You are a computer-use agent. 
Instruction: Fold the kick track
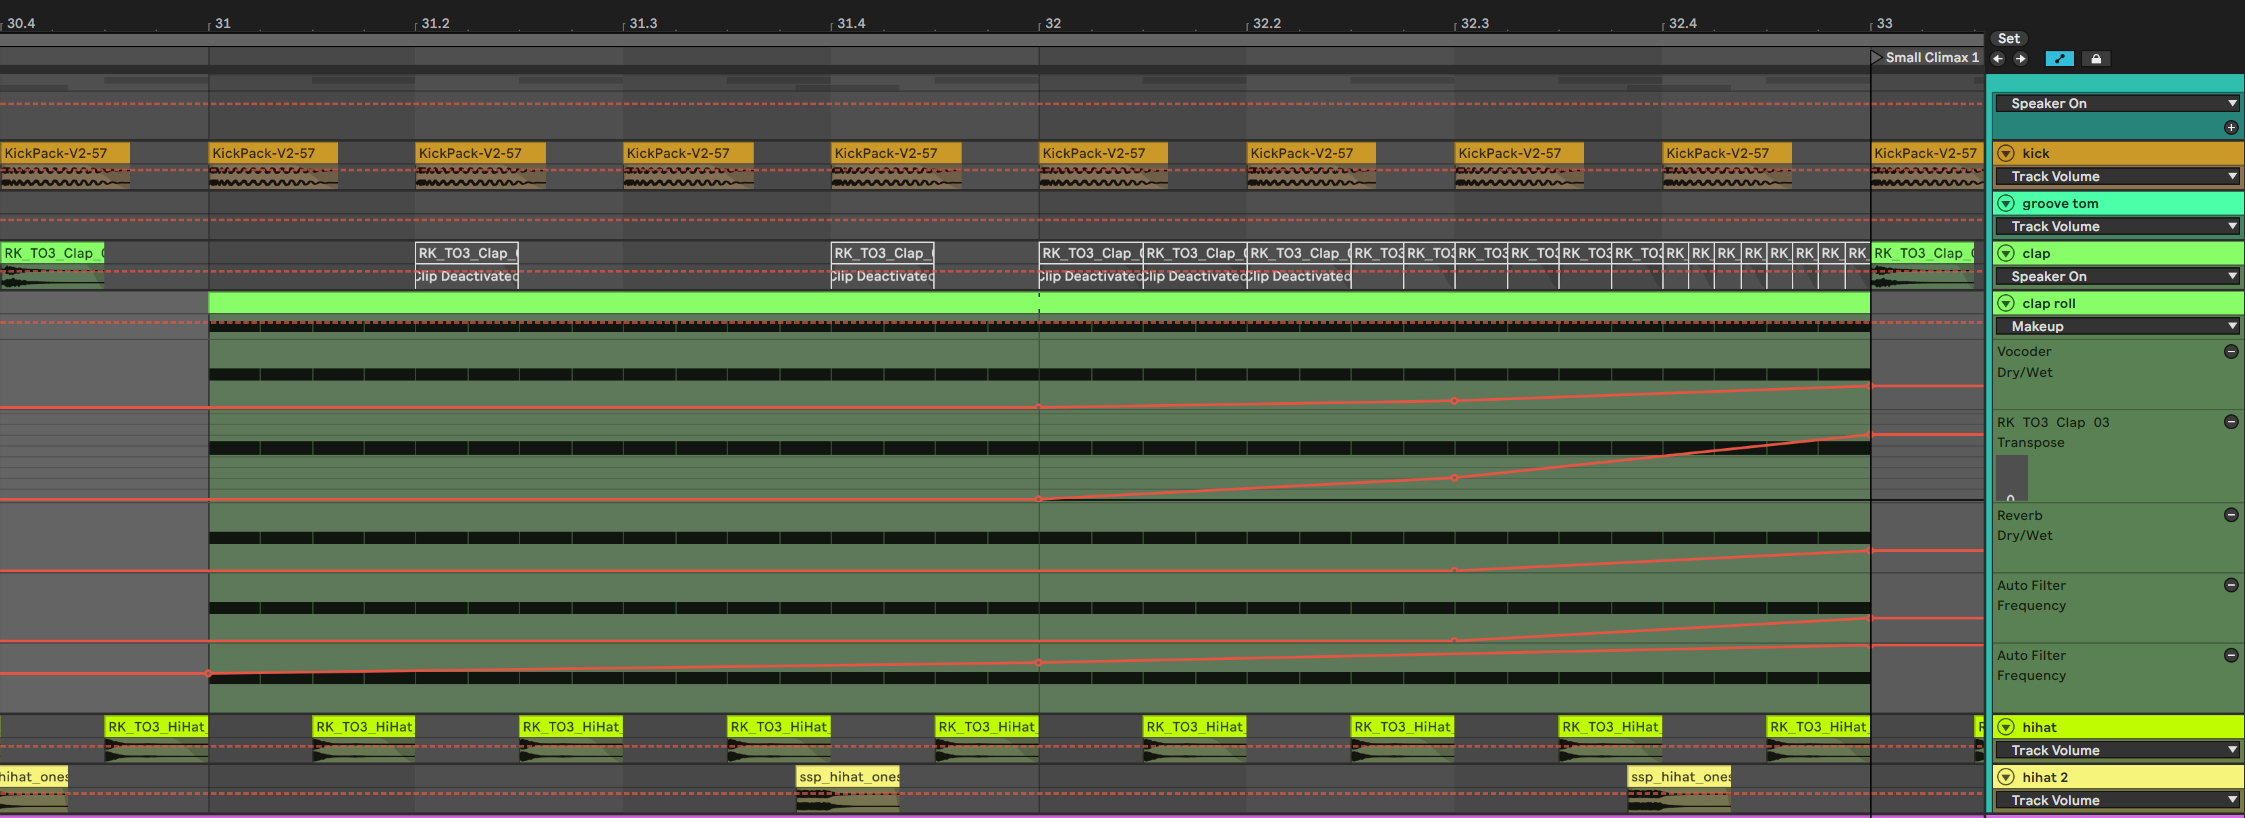click(x=2006, y=153)
